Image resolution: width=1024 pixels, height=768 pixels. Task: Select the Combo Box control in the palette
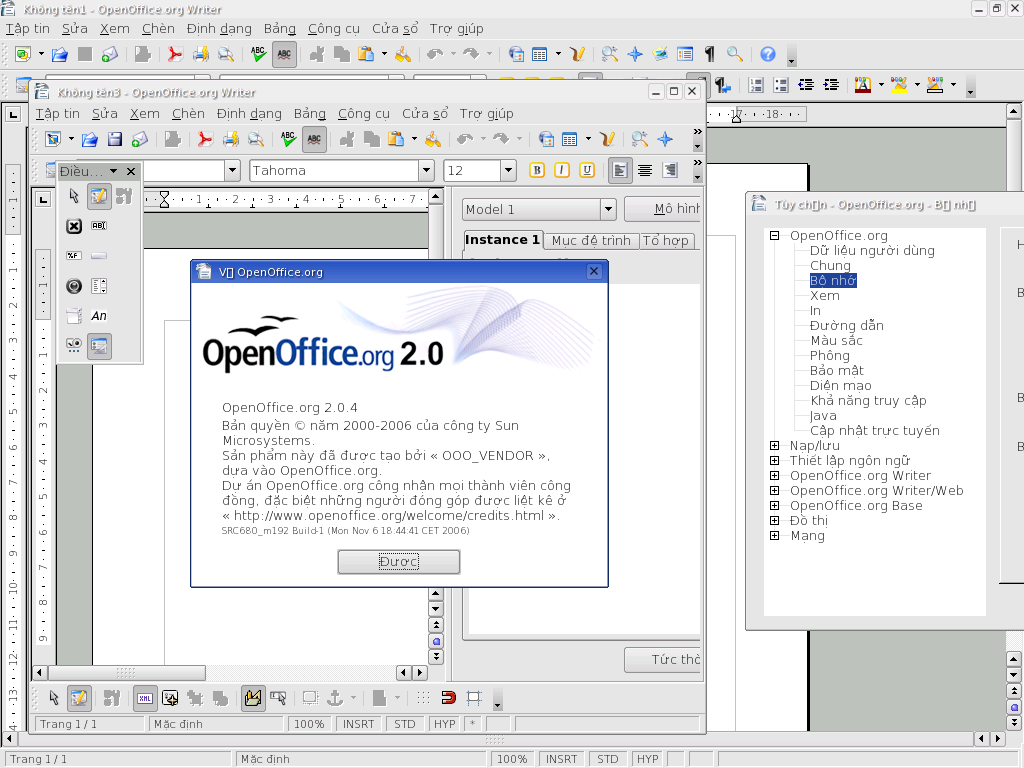[74, 316]
